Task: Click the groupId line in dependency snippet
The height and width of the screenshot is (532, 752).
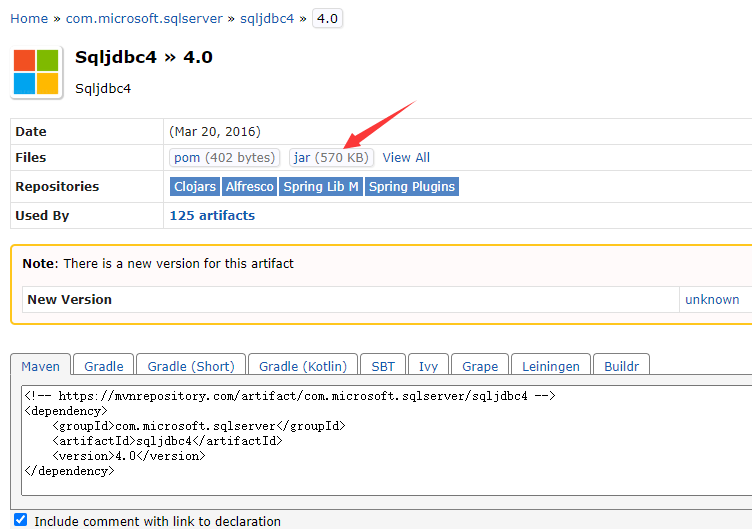Action: pos(199,426)
